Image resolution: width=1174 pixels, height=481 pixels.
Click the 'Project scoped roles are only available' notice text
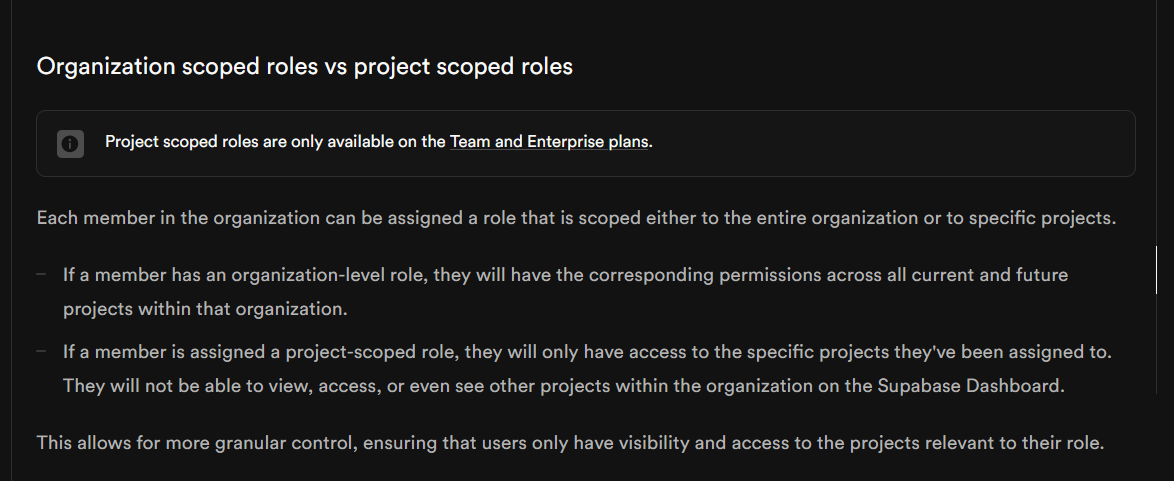(x=275, y=142)
